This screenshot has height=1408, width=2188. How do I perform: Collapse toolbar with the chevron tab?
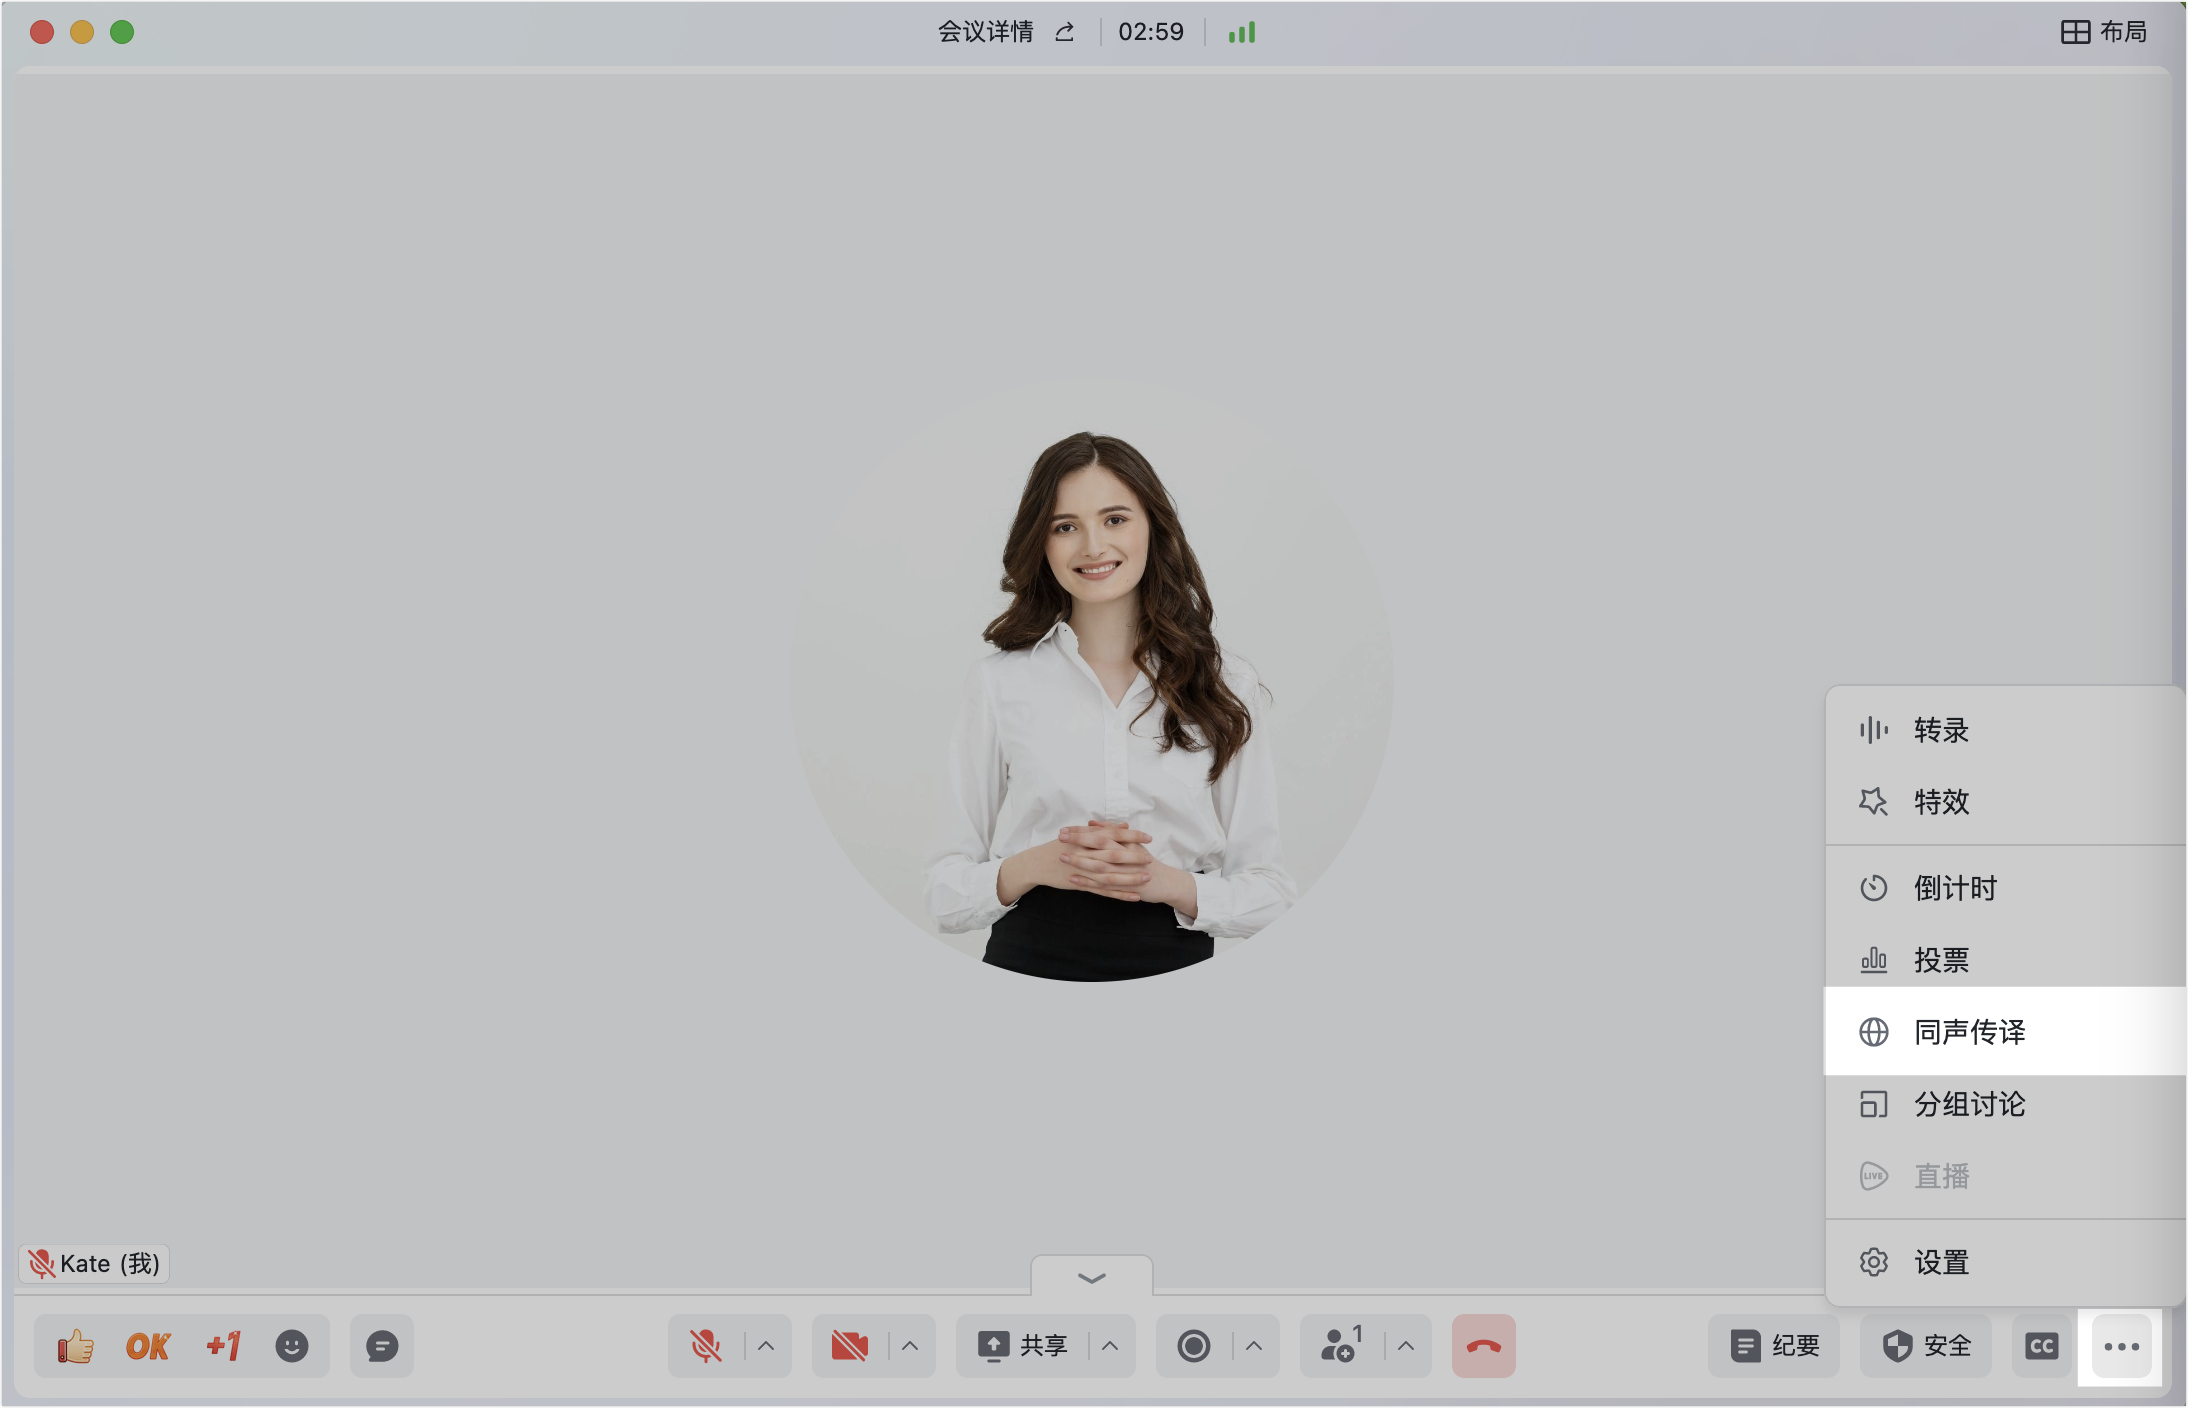click(x=1092, y=1277)
